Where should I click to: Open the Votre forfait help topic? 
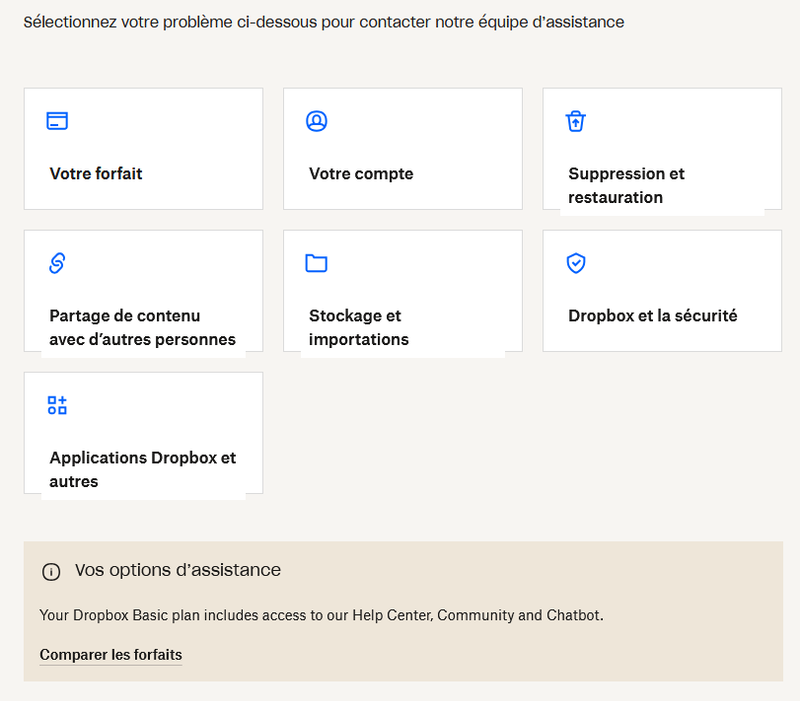(x=96, y=174)
